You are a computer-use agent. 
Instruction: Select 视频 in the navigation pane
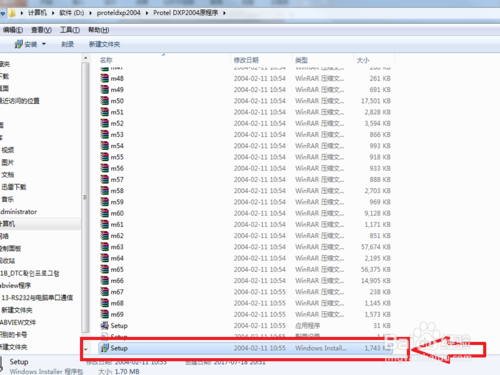click(x=8, y=150)
